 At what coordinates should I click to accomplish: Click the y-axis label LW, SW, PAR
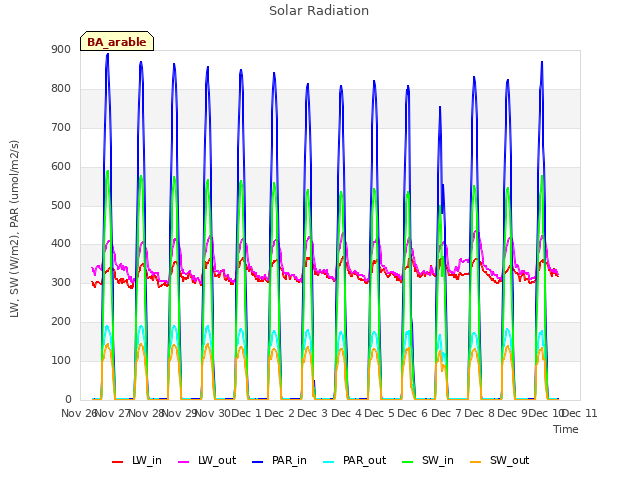pyautogui.click(x=14, y=229)
